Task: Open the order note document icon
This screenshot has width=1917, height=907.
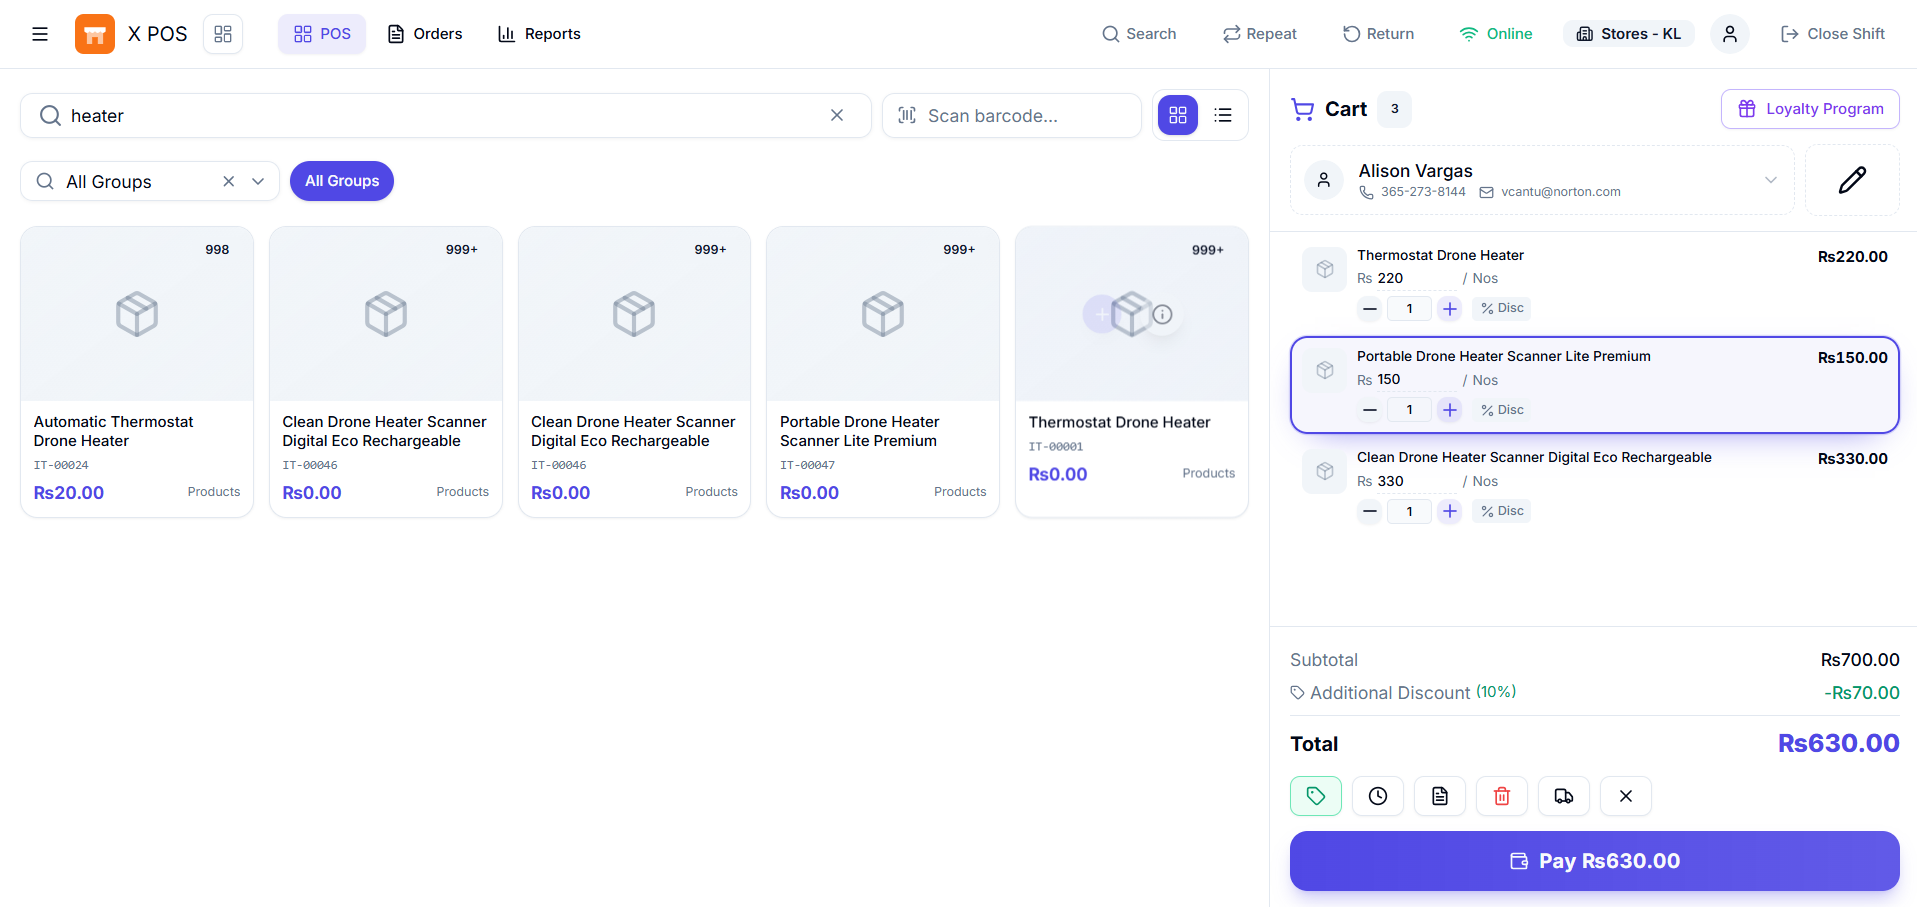Action: pos(1440,796)
